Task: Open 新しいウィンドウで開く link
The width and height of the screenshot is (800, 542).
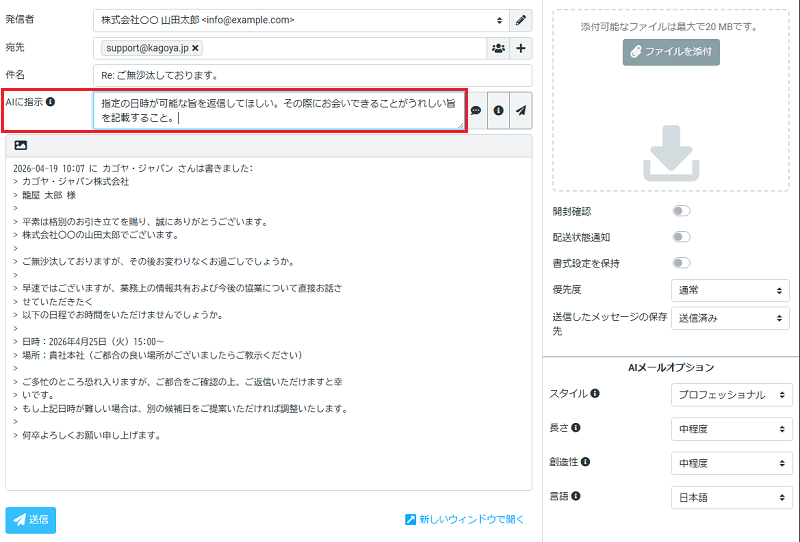Action: pyautogui.click(x=465, y=520)
